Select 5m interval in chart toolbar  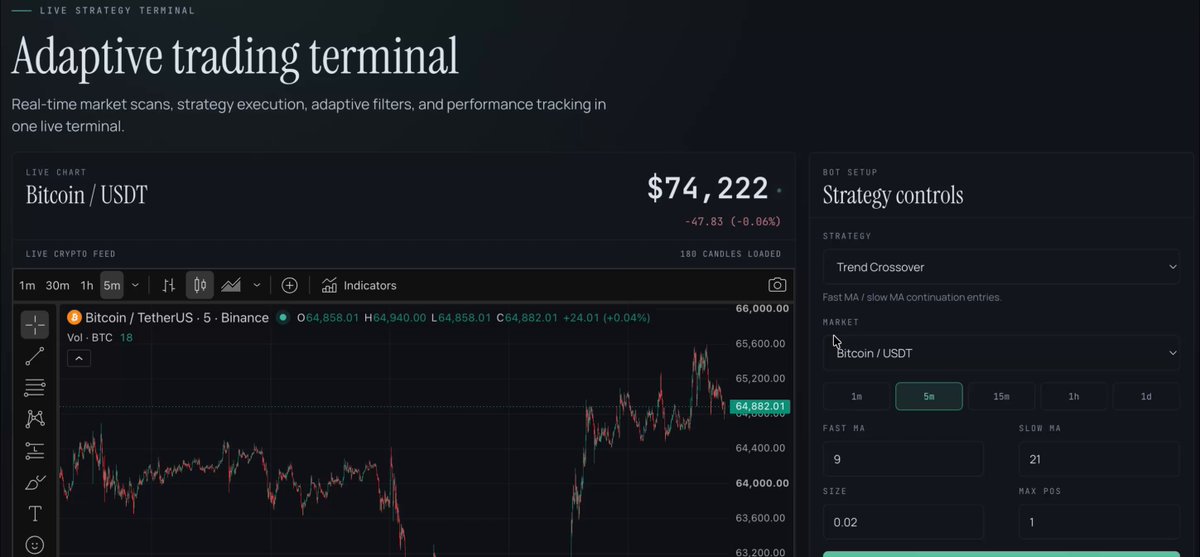tap(112, 285)
